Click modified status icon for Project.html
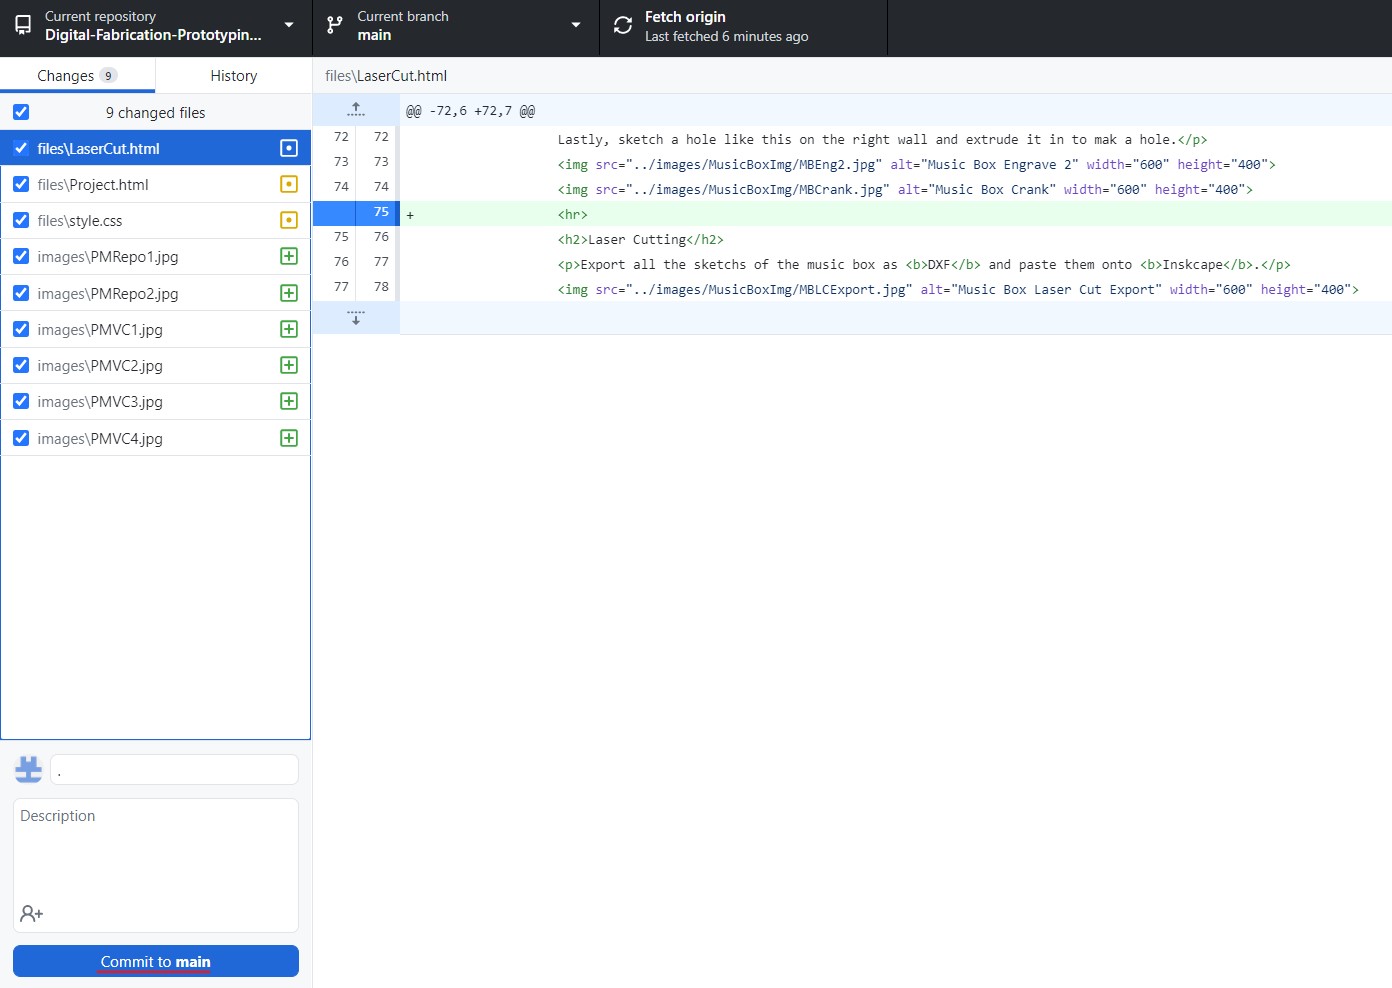Viewport: 1392px width, 988px height. click(x=289, y=184)
